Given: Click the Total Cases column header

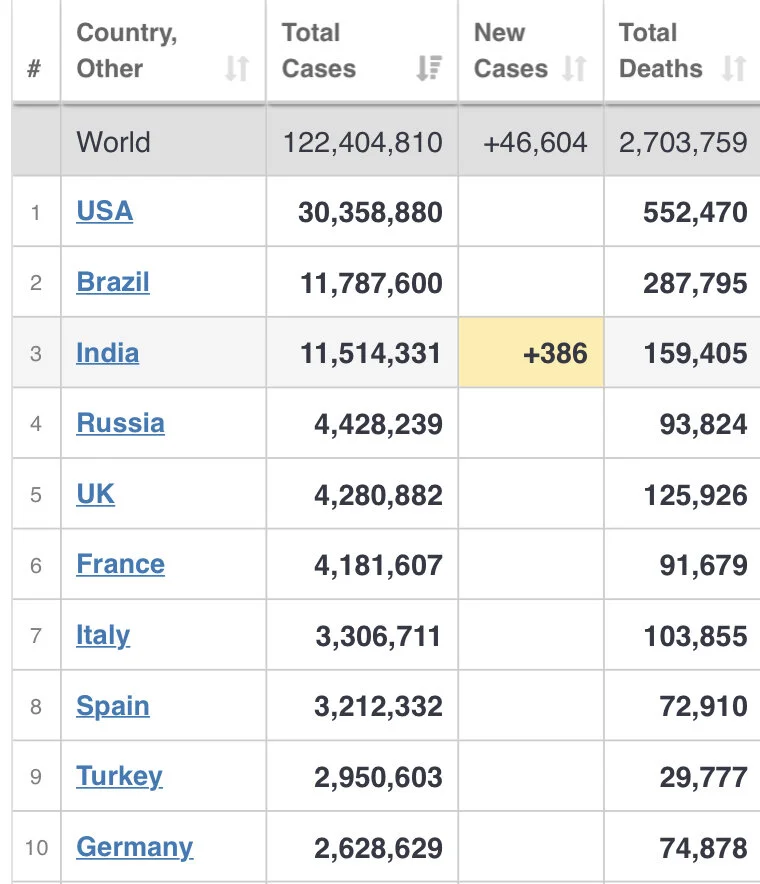Looking at the screenshot, I should pos(362,51).
